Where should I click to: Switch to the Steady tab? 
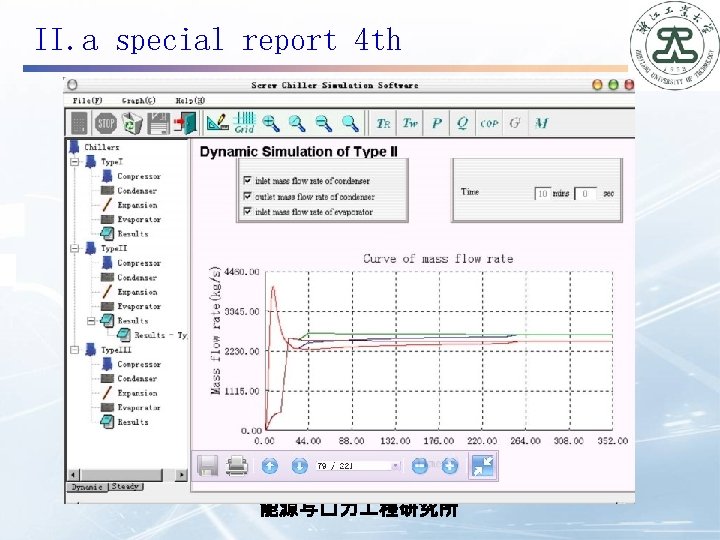(x=126, y=486)
